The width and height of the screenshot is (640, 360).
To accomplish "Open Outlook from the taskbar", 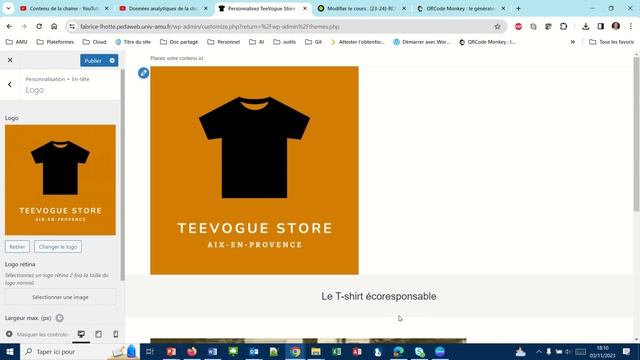I will click(x=254, y=351).
